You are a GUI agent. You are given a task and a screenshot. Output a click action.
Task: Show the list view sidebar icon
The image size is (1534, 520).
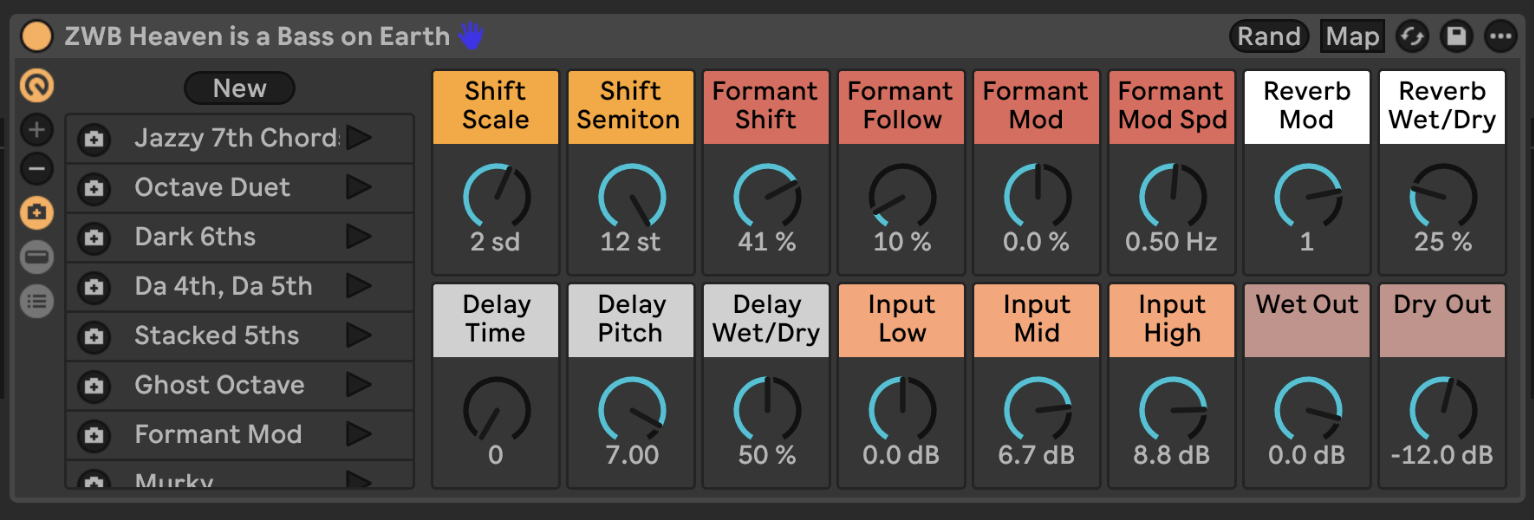click(x=37, y=300)
